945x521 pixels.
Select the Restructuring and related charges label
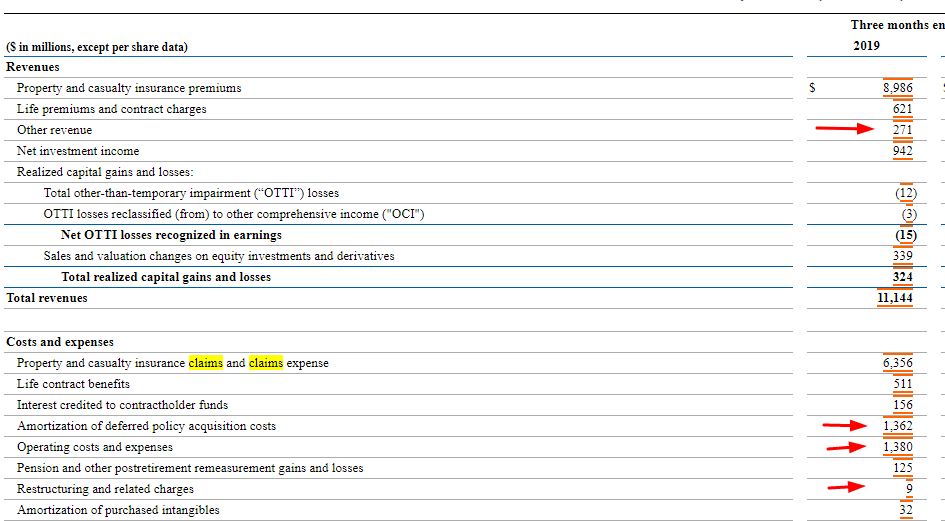pyautogui.click(x=105, y=489)
